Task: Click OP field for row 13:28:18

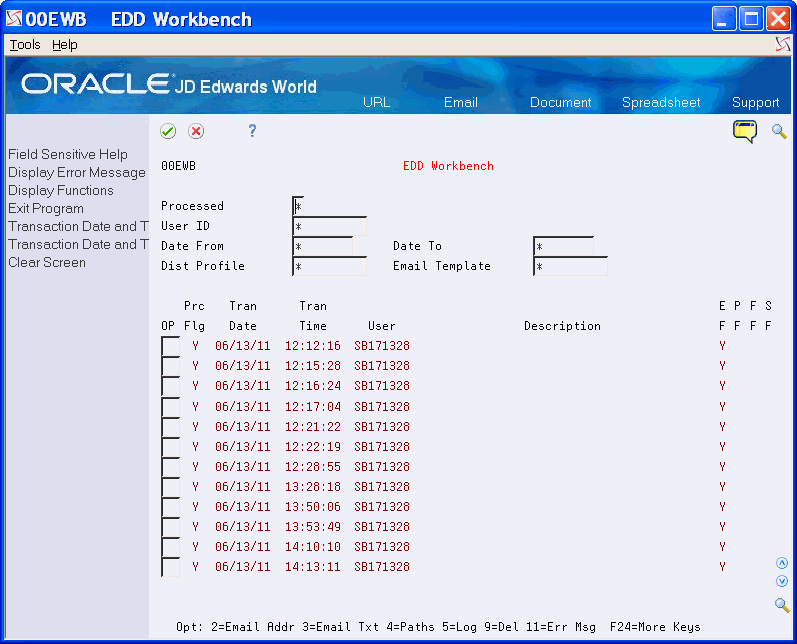Action: point(170,486)
